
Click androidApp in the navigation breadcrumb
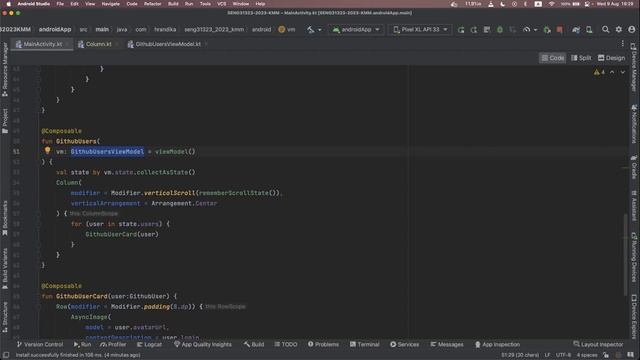(x=55, y=29)
